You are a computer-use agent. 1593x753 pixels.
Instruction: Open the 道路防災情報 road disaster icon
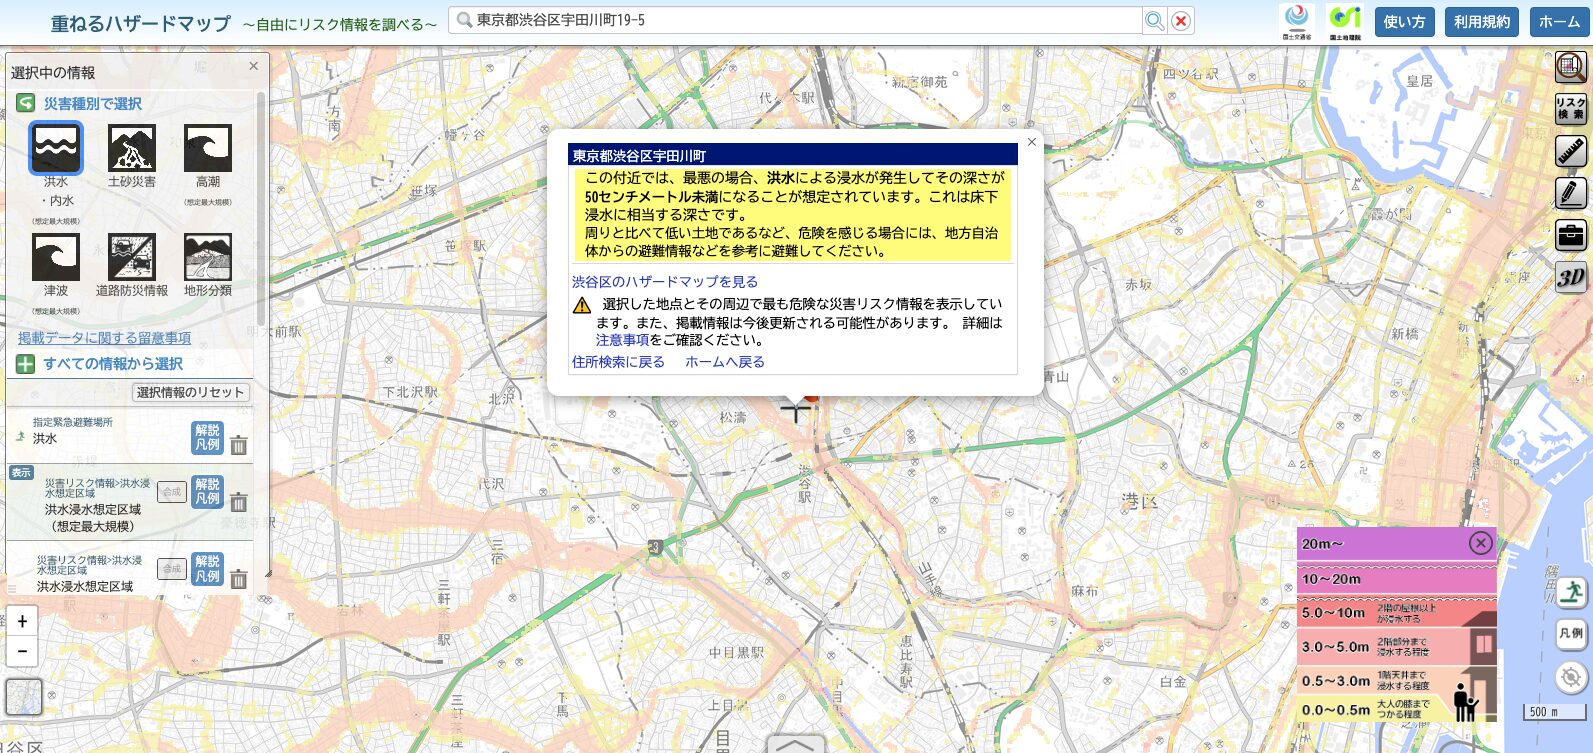pyautogui.click(x=132, y=258)
